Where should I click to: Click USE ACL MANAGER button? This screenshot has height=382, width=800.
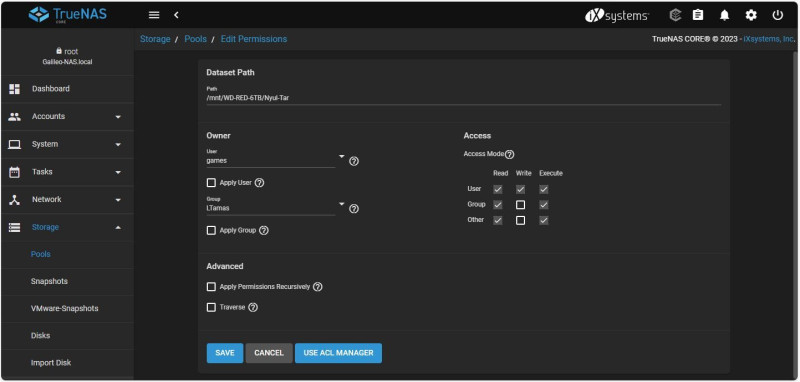[x=338, y=353]
